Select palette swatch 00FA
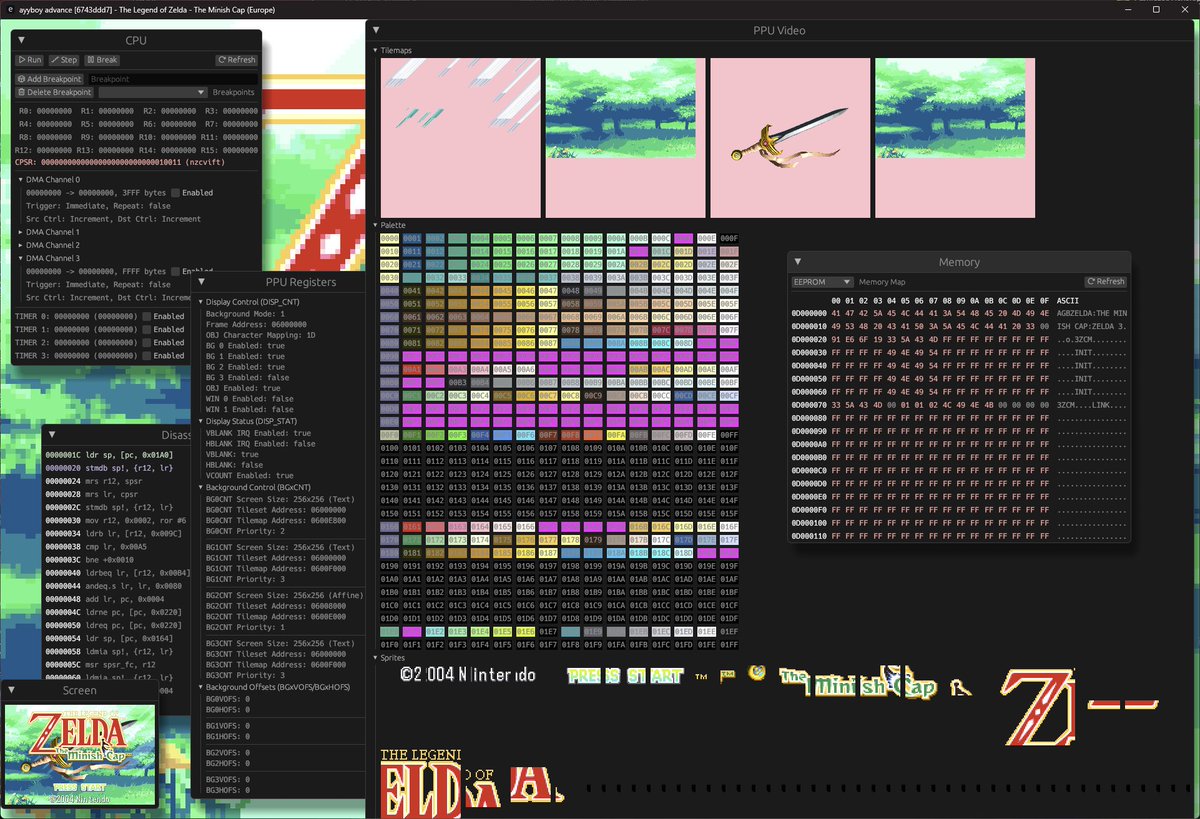The height and width of the screenshot is (819, 1200). point(615,435)
